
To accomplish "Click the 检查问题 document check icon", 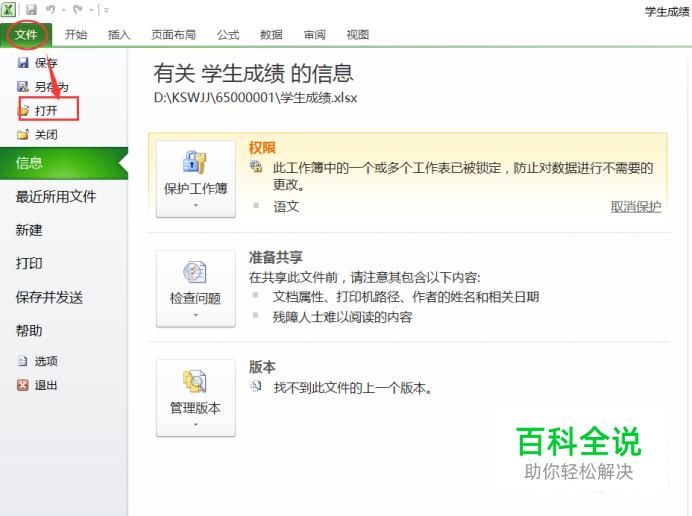I will [x=195, y=271].
